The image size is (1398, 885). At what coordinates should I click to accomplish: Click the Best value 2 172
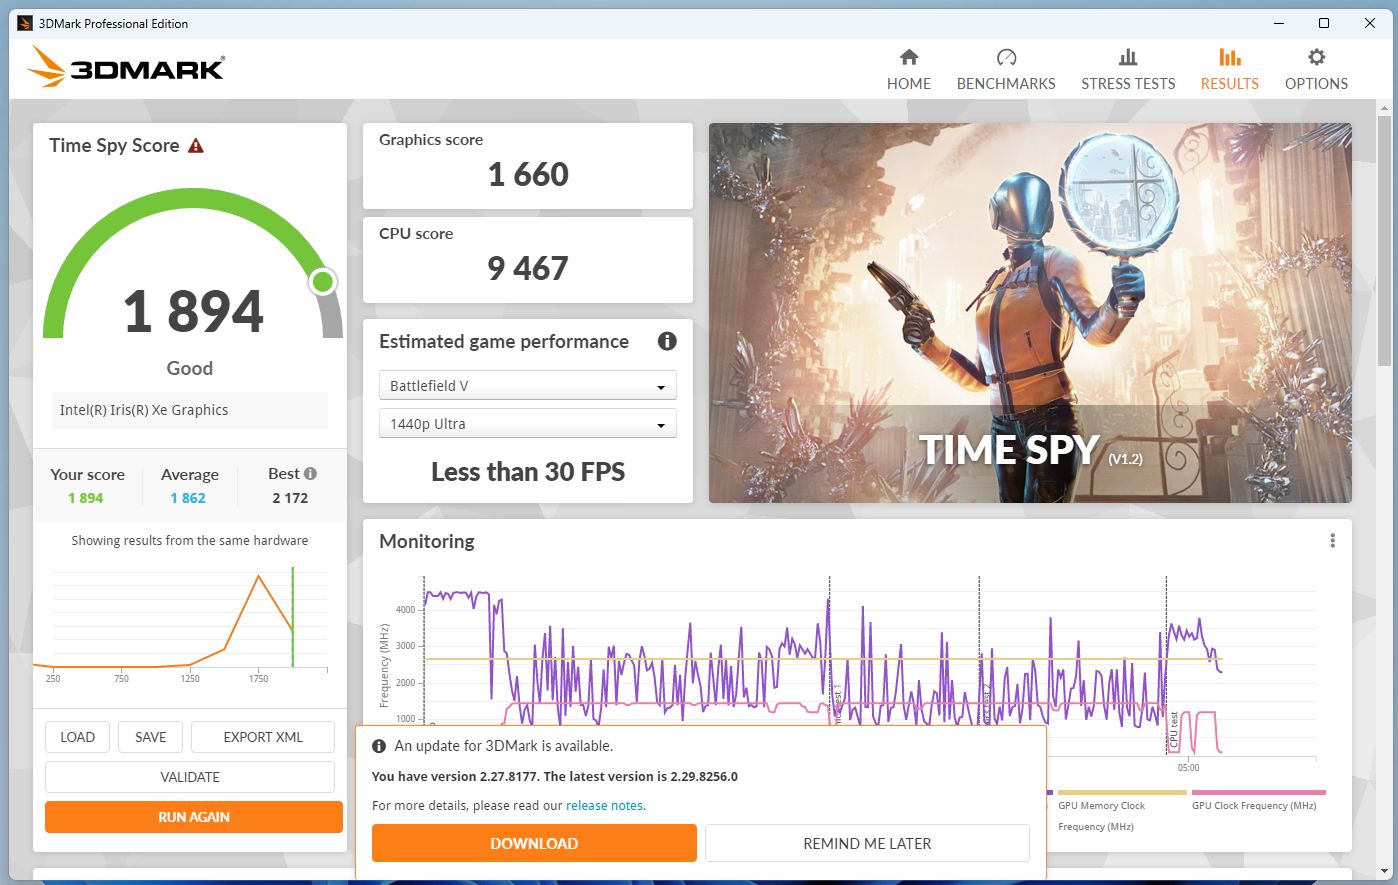point(290,498)
